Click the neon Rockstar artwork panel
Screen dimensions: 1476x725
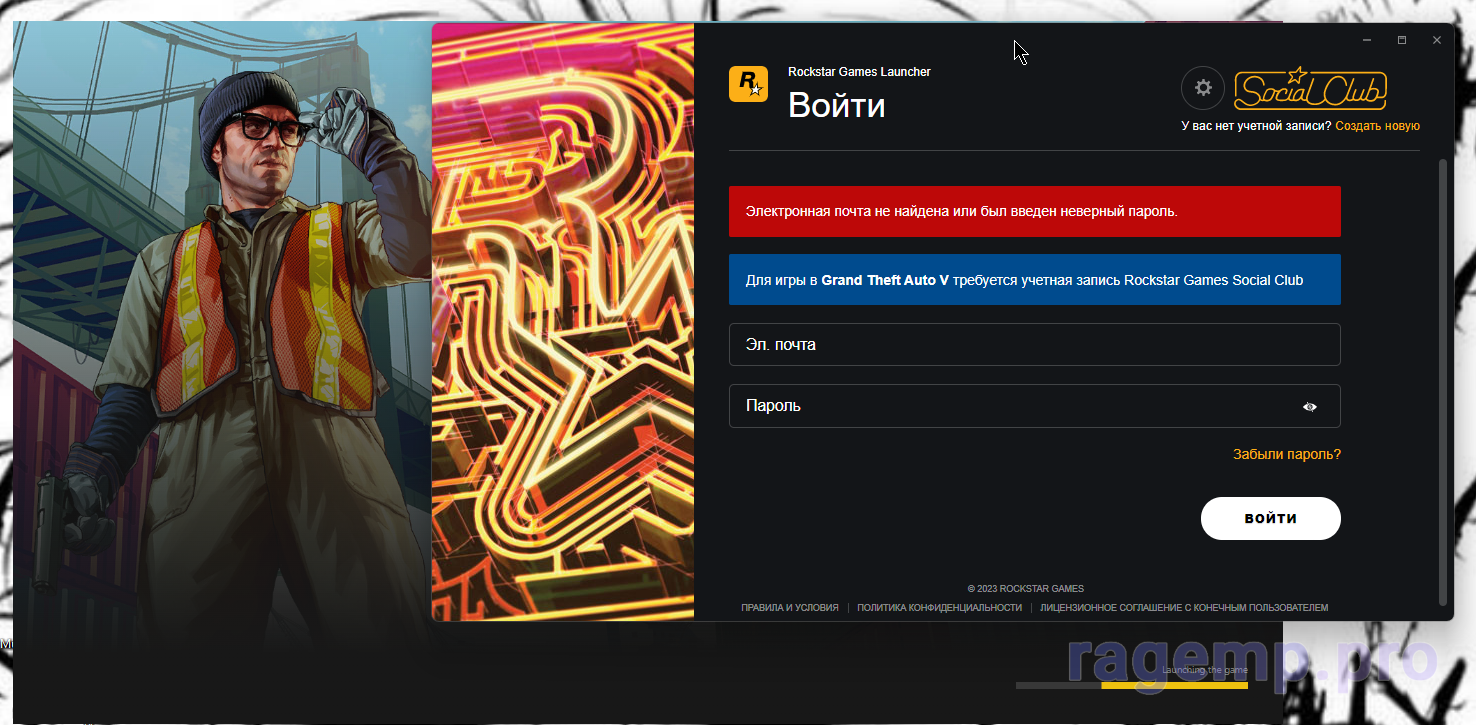[563, 322]
